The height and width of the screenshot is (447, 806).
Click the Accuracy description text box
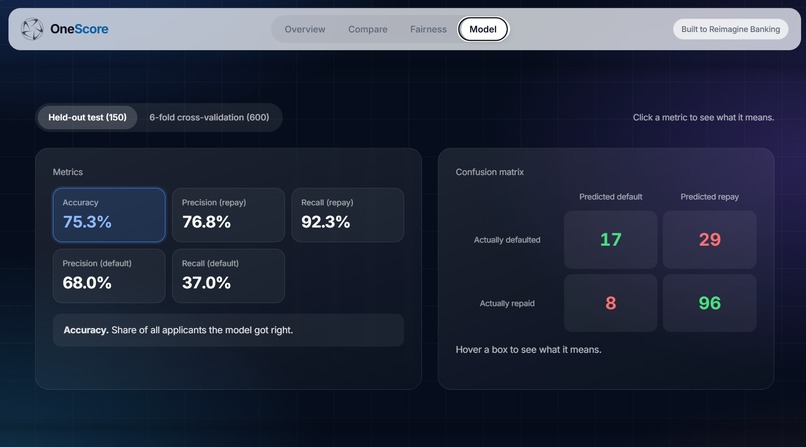[228, 330]
